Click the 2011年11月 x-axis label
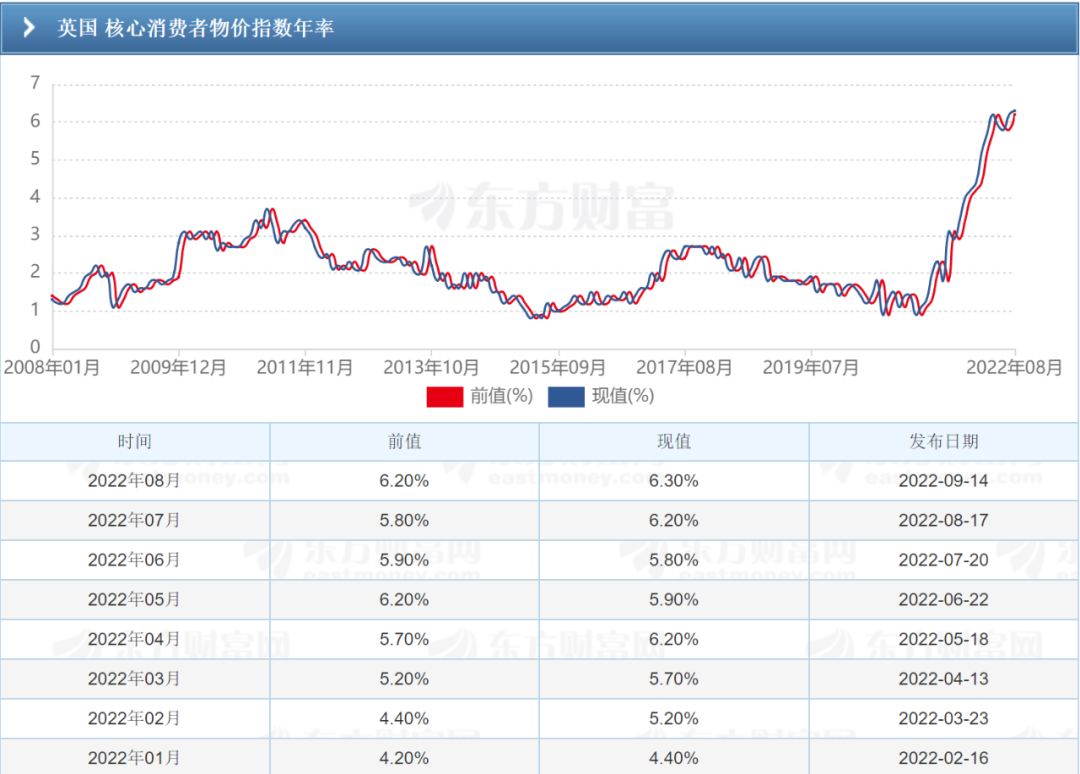Viewport: 1080px width, 774px height. coord(305,367)
